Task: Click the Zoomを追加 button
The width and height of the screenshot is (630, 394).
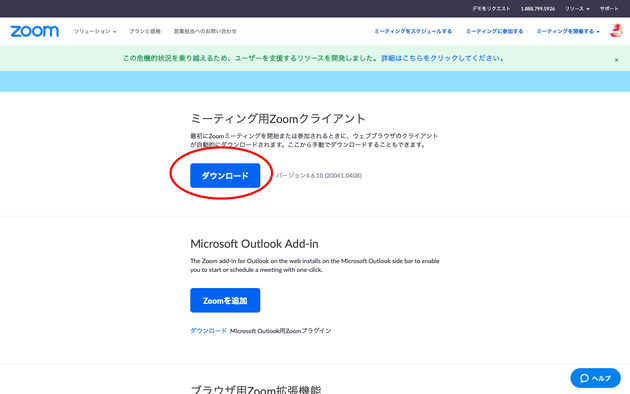Action: pos(225,300)
